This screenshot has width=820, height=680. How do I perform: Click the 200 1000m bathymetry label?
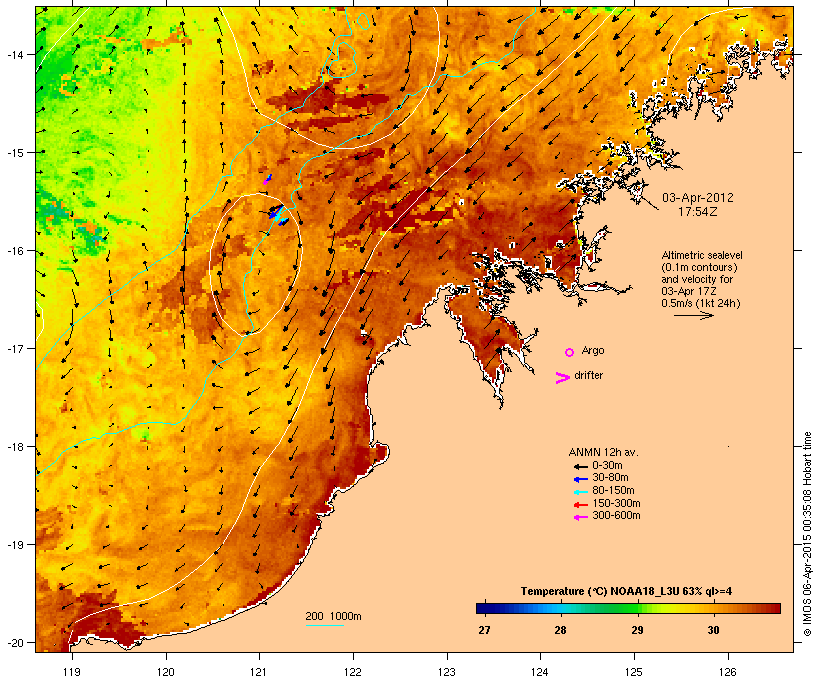[x=333, y=616]
